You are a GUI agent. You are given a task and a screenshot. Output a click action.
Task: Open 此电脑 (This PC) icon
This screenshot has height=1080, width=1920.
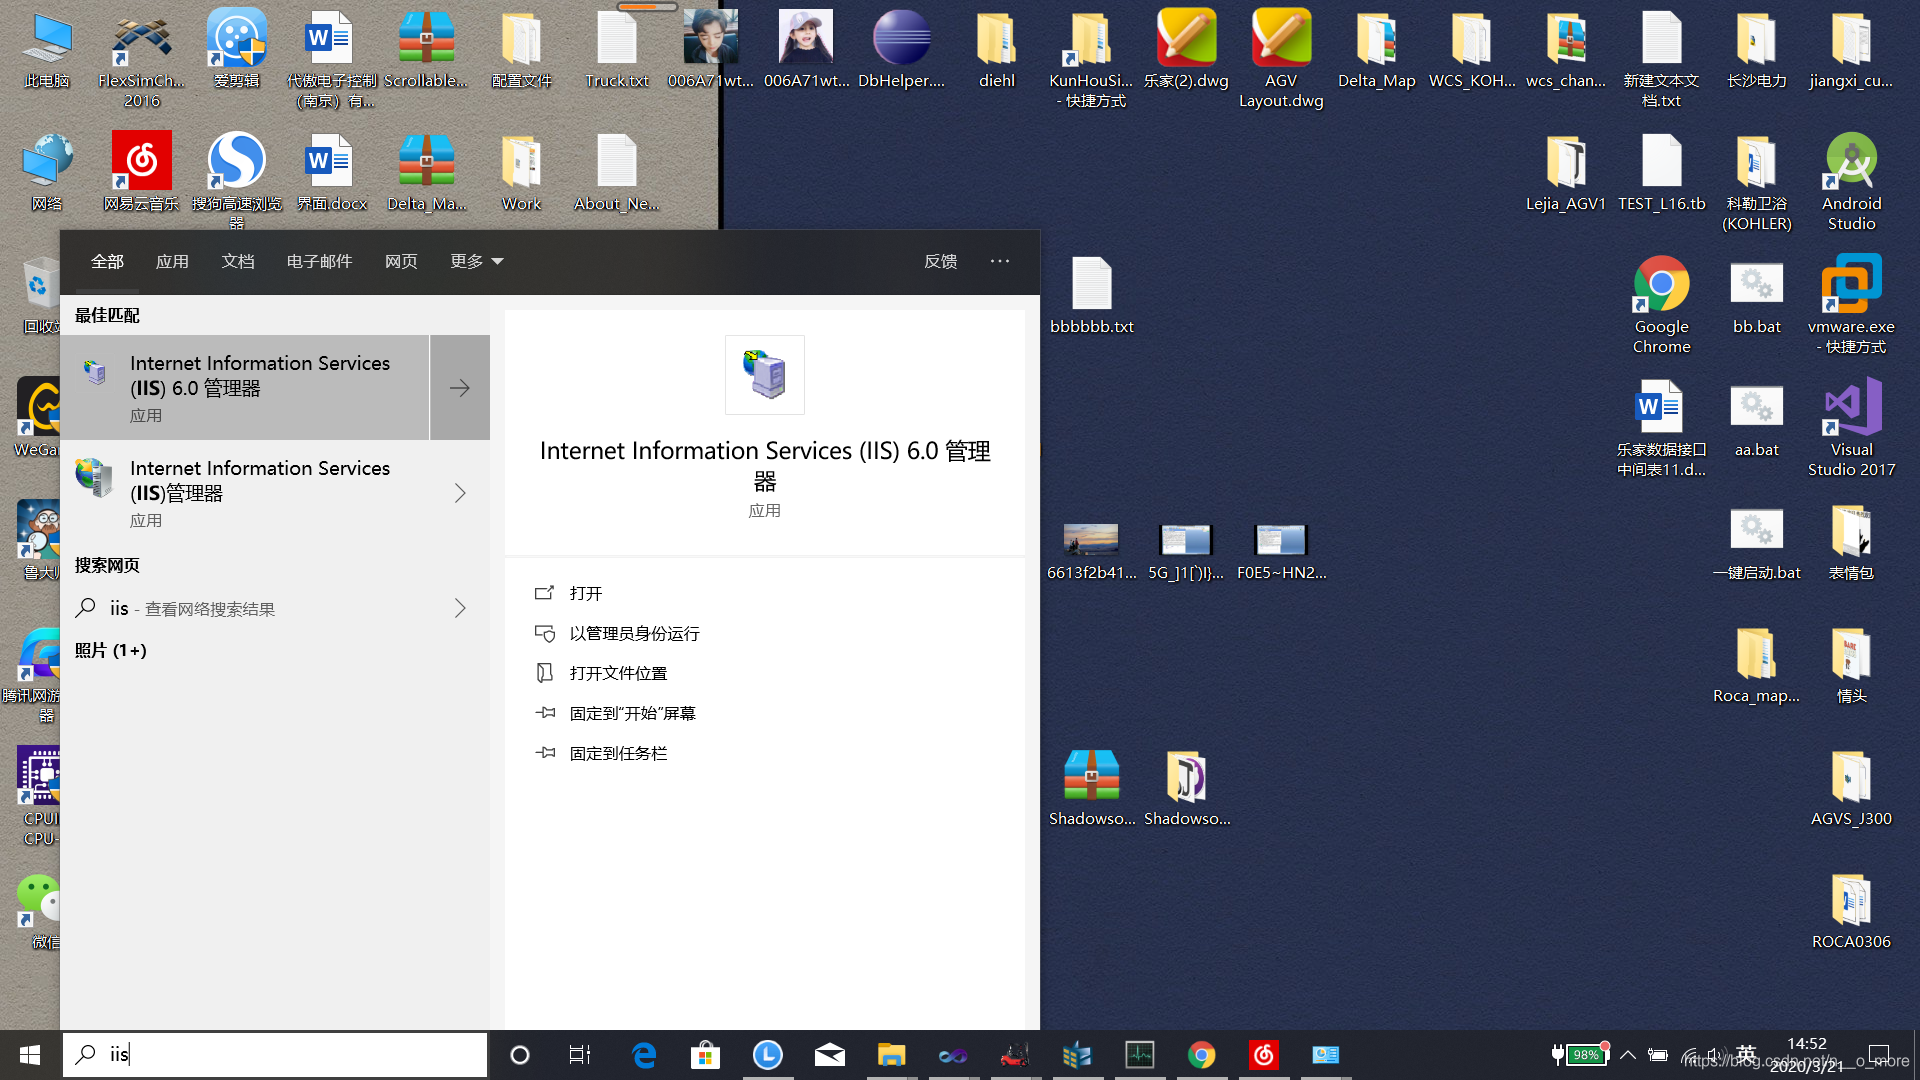pos(46,49)
